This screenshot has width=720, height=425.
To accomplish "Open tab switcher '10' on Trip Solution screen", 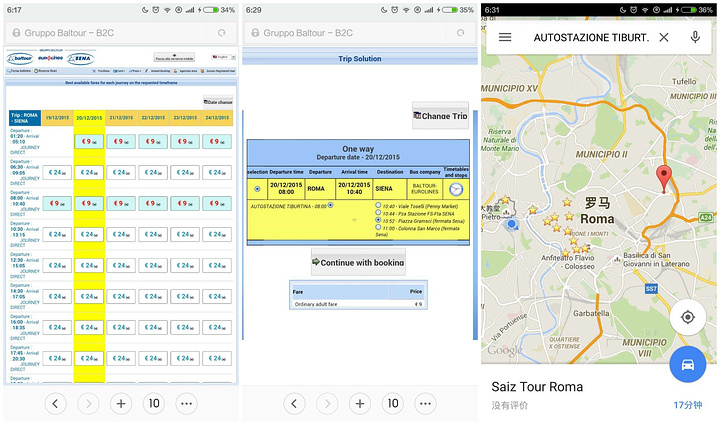I will tap(393, 403).
